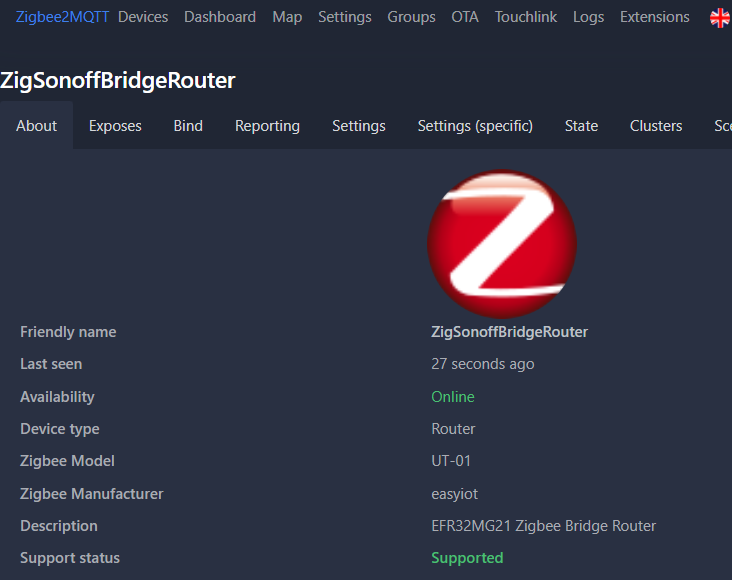Click the Zigbee Manufacturer label

(92, 494)
